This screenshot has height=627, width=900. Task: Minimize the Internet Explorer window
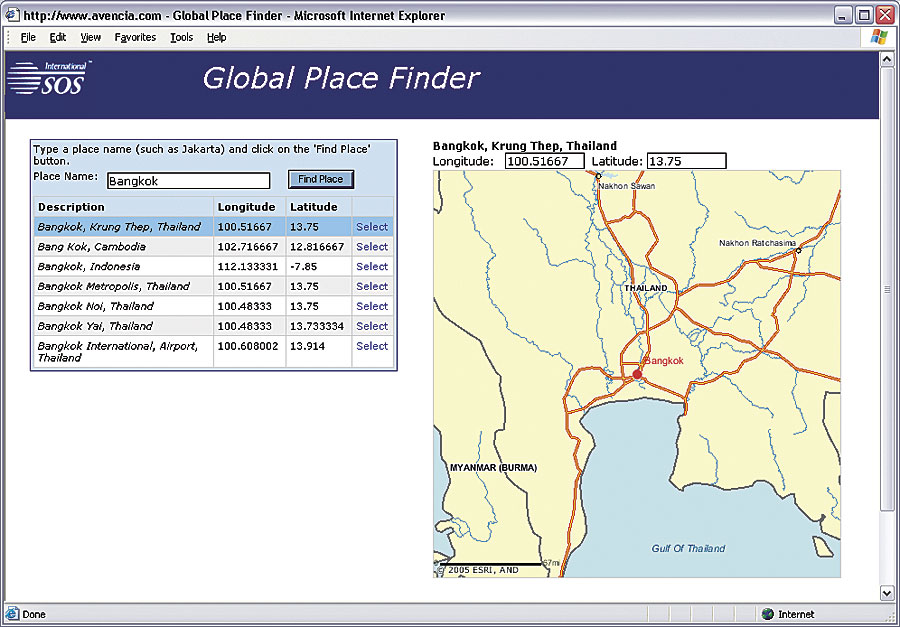843,16
